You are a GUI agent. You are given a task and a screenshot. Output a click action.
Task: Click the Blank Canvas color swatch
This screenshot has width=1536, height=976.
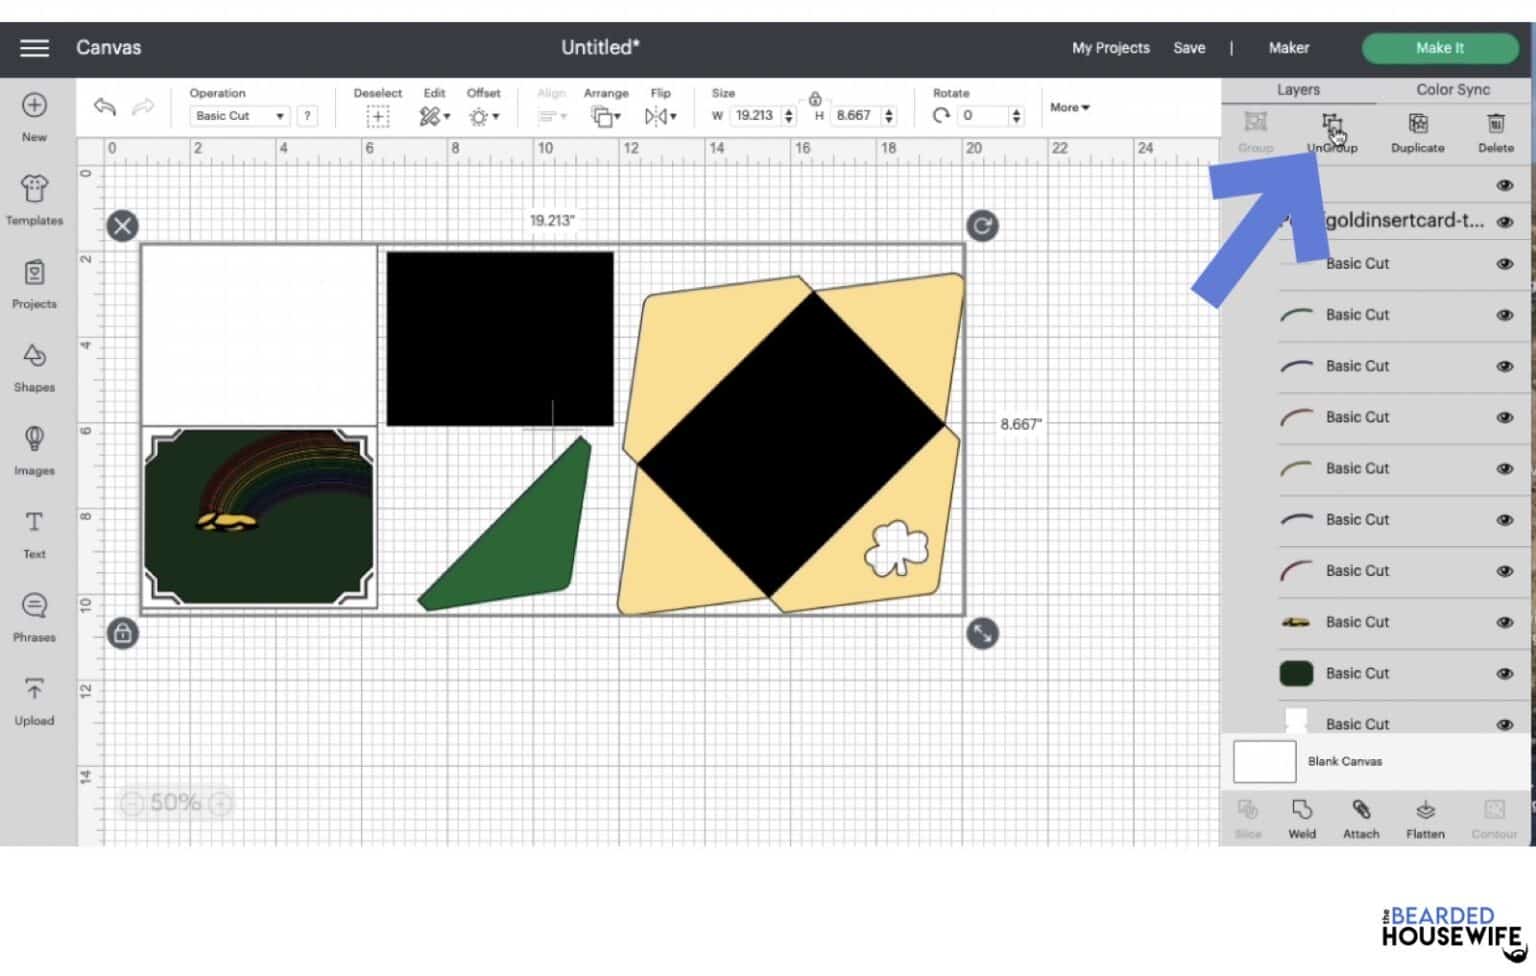pos(1264,762)
